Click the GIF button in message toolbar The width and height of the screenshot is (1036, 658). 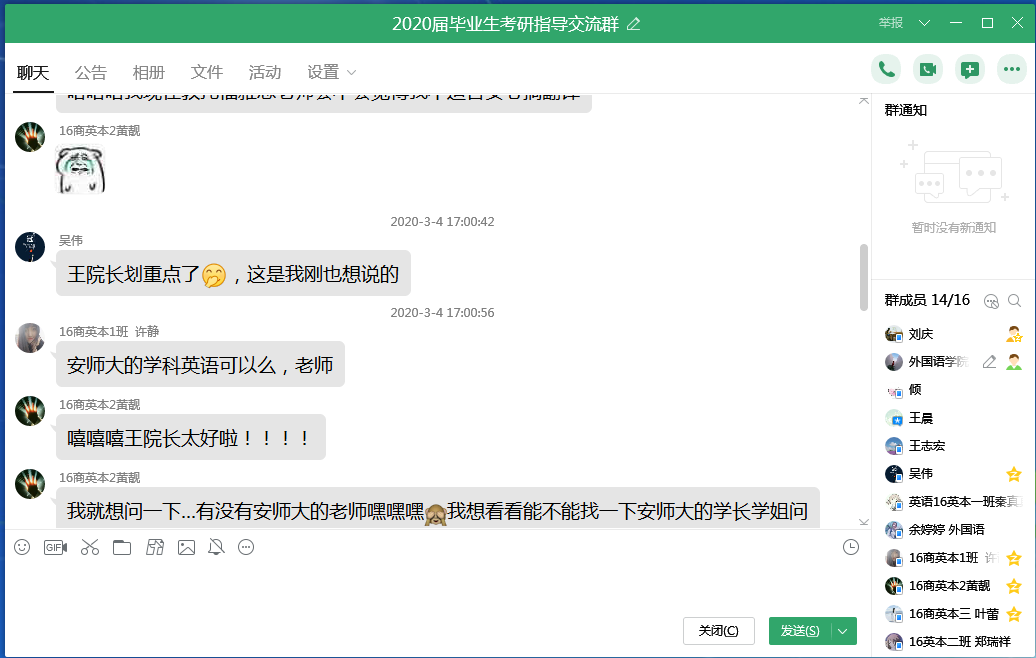(x=55, y=547)
